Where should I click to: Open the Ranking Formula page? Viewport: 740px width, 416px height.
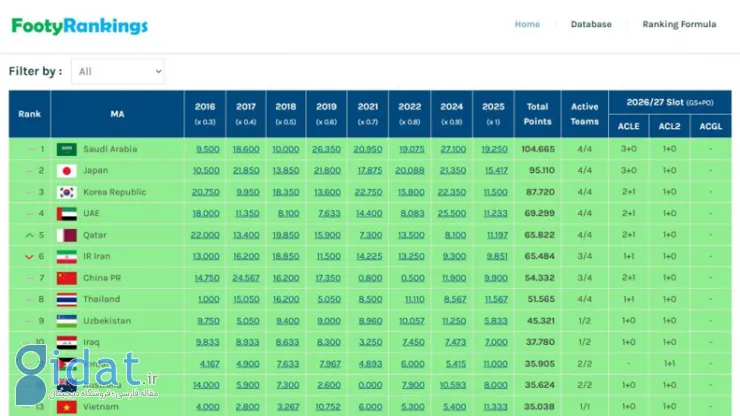point(679,24)
